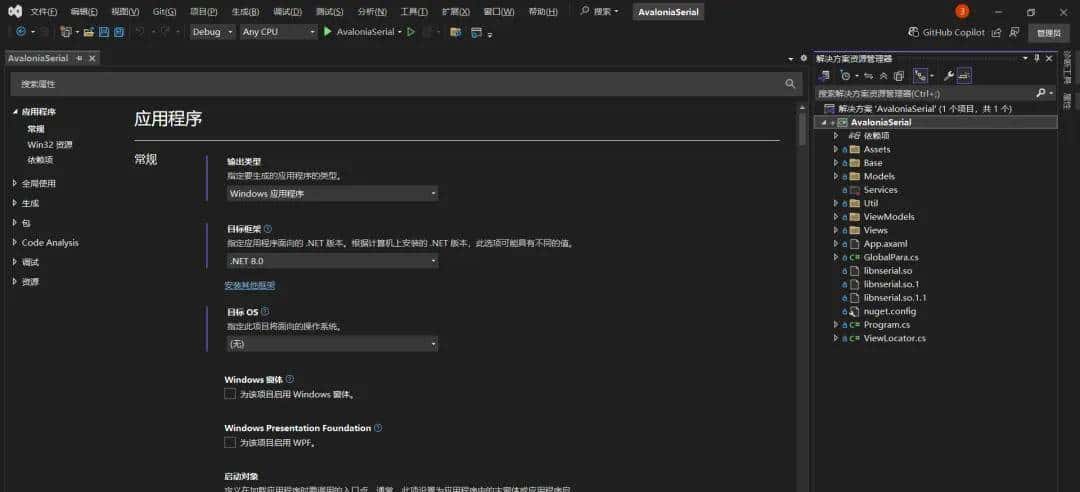The height and width of the screenshot is (492, 1080).
Task: Toggle preview selected items icon
Action: [964, 75]
